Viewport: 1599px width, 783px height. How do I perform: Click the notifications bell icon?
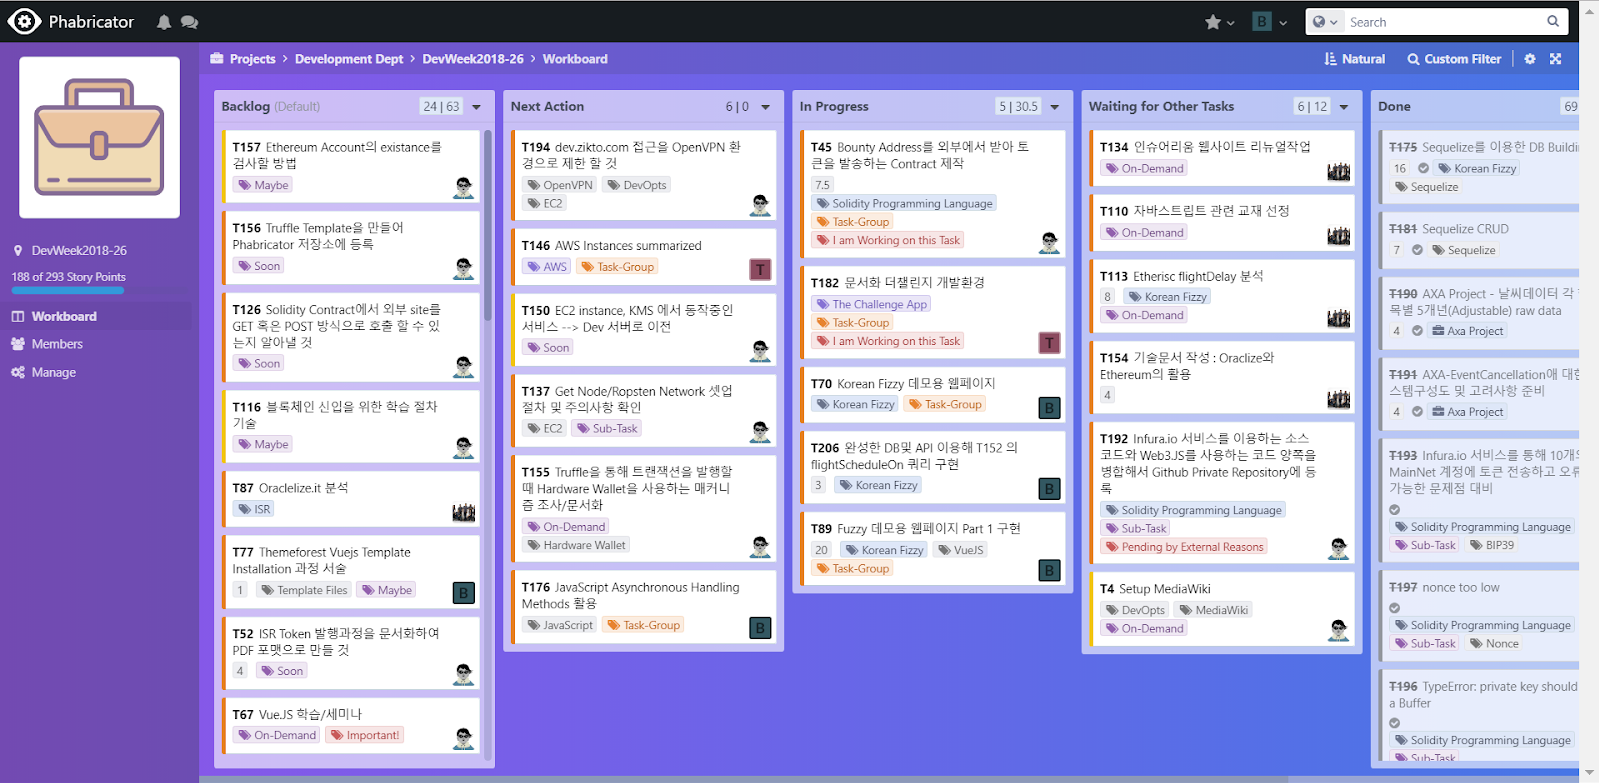point(164,22)
